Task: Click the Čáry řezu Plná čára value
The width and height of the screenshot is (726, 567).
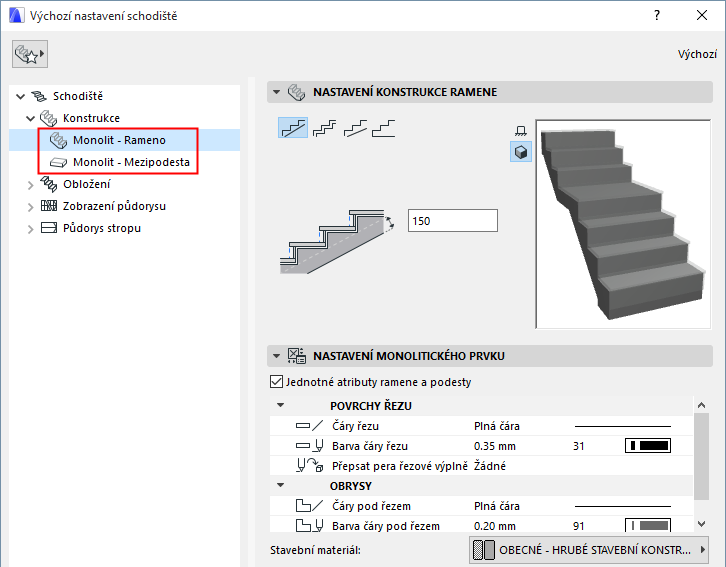Action: [x=497, y=426]
